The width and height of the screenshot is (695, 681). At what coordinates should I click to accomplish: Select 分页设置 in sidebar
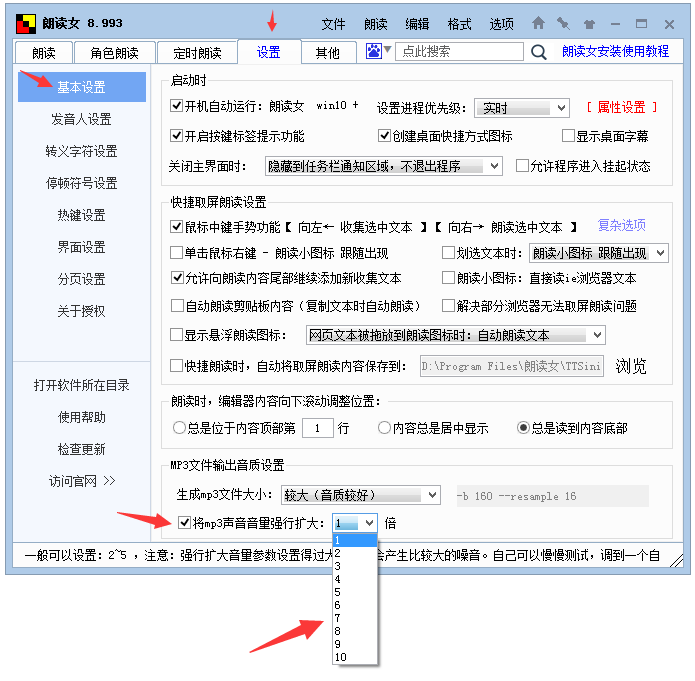point(82,279)
